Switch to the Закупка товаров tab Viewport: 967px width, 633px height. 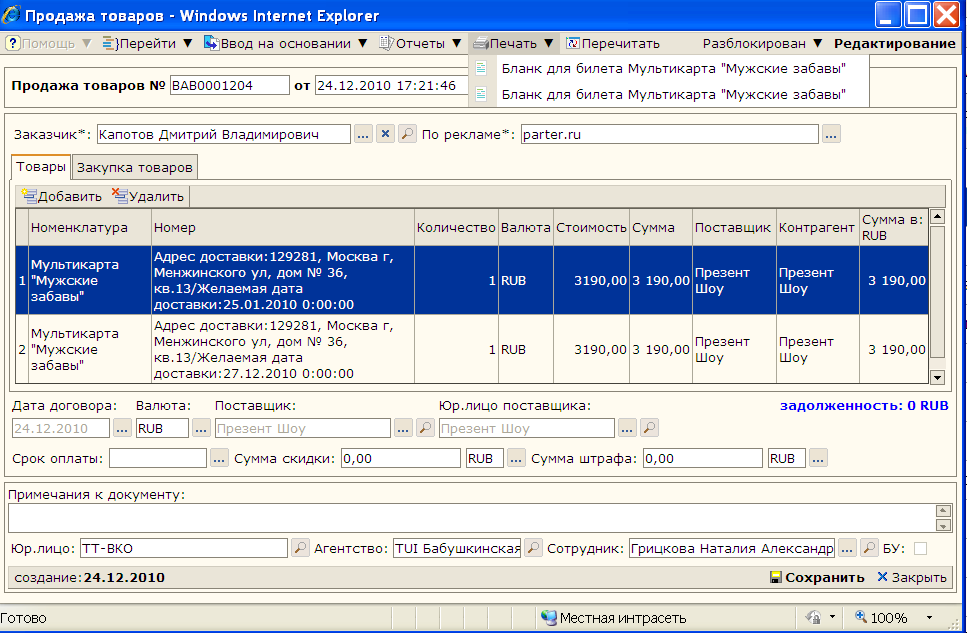(135, 167)
